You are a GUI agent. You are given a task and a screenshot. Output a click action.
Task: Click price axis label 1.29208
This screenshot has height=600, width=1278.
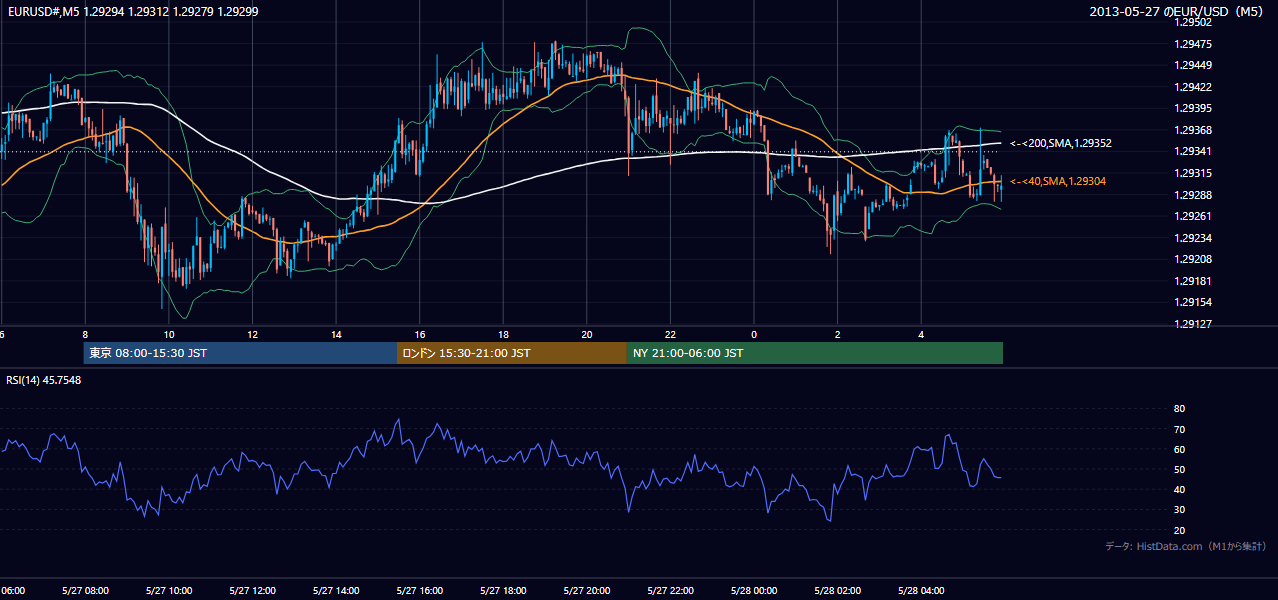pos(1193,259)
